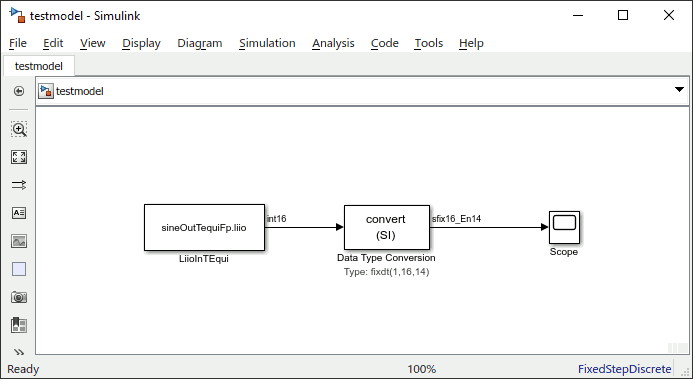
Task: Click the testmodel model icon in breadcrumb
Action: (46, 91)
